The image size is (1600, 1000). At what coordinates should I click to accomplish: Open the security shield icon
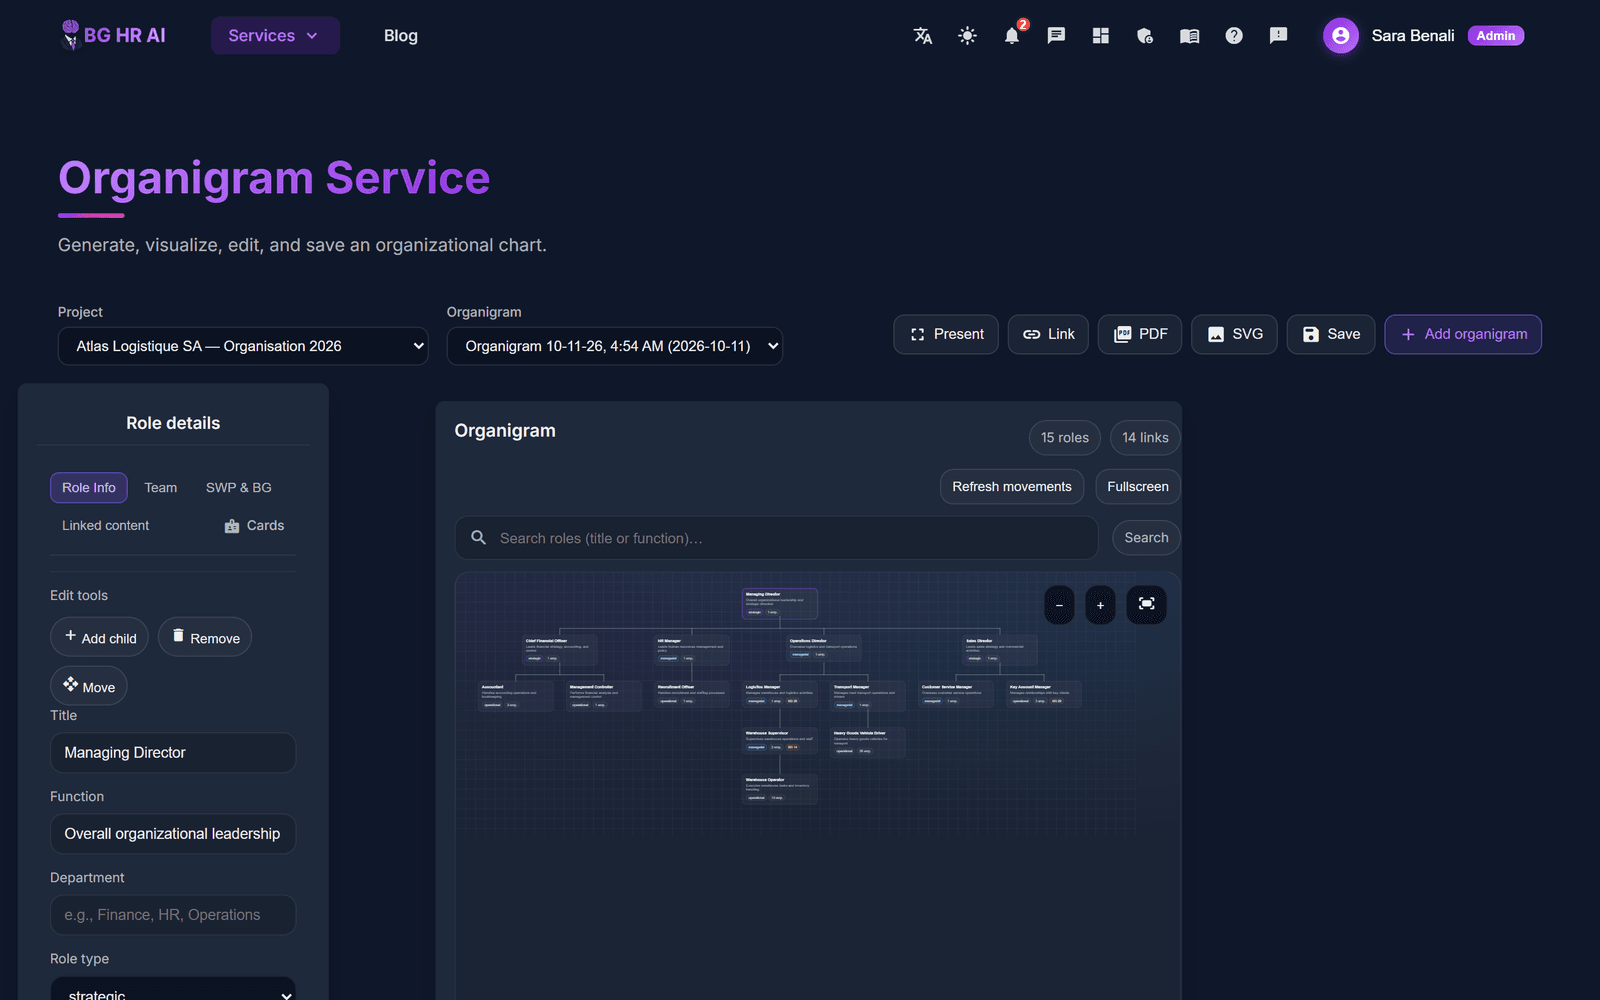tap(1145, 36)
